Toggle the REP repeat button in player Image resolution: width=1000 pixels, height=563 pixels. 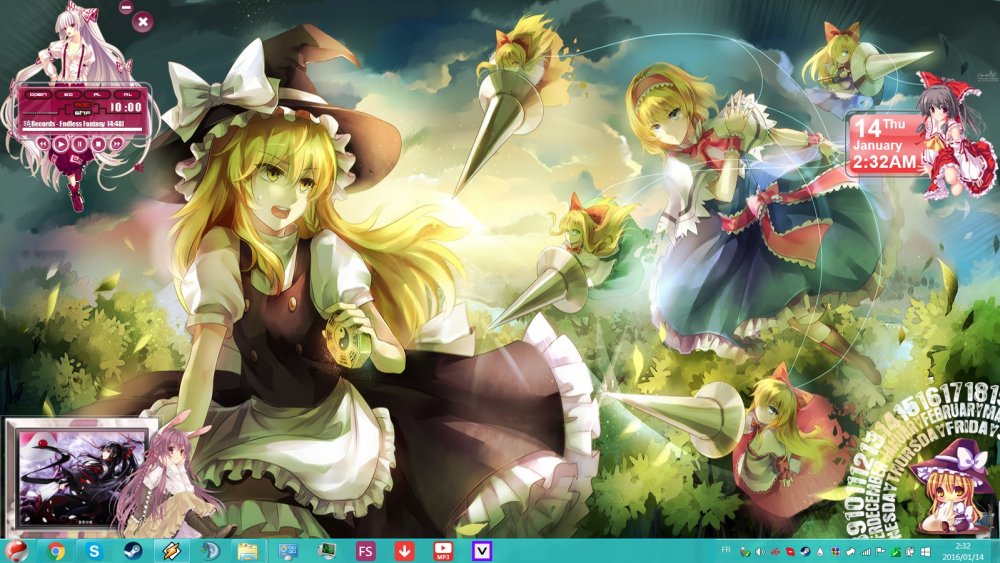tap(83, 105)
